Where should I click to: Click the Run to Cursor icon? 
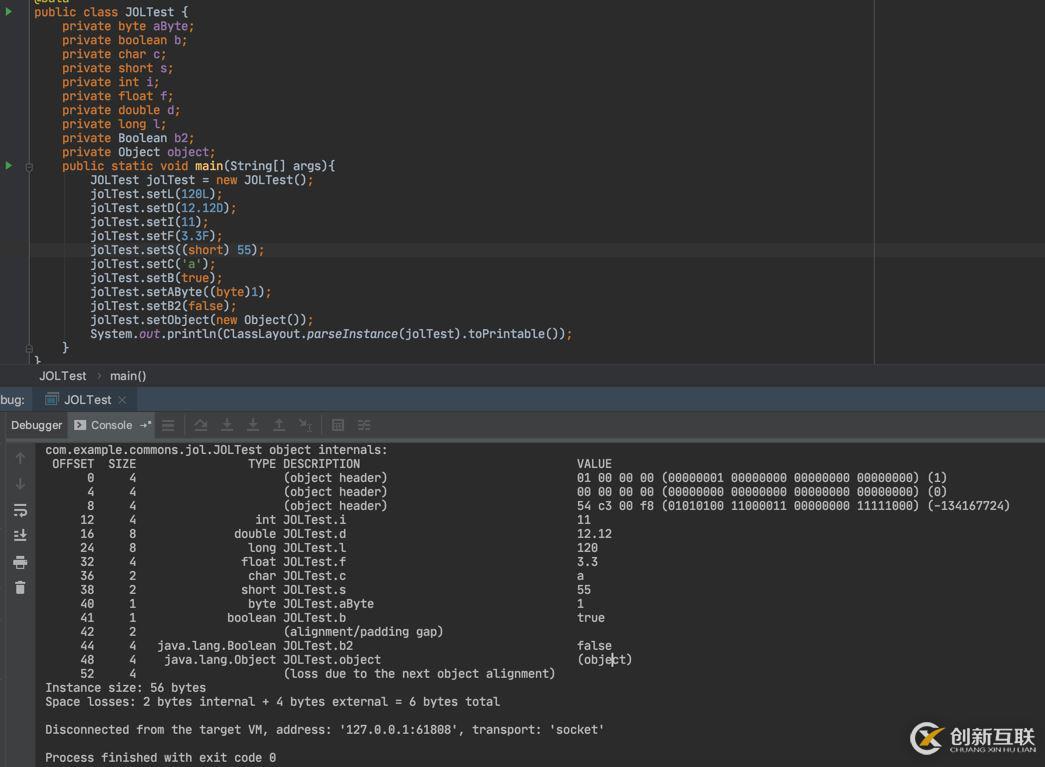305,425
